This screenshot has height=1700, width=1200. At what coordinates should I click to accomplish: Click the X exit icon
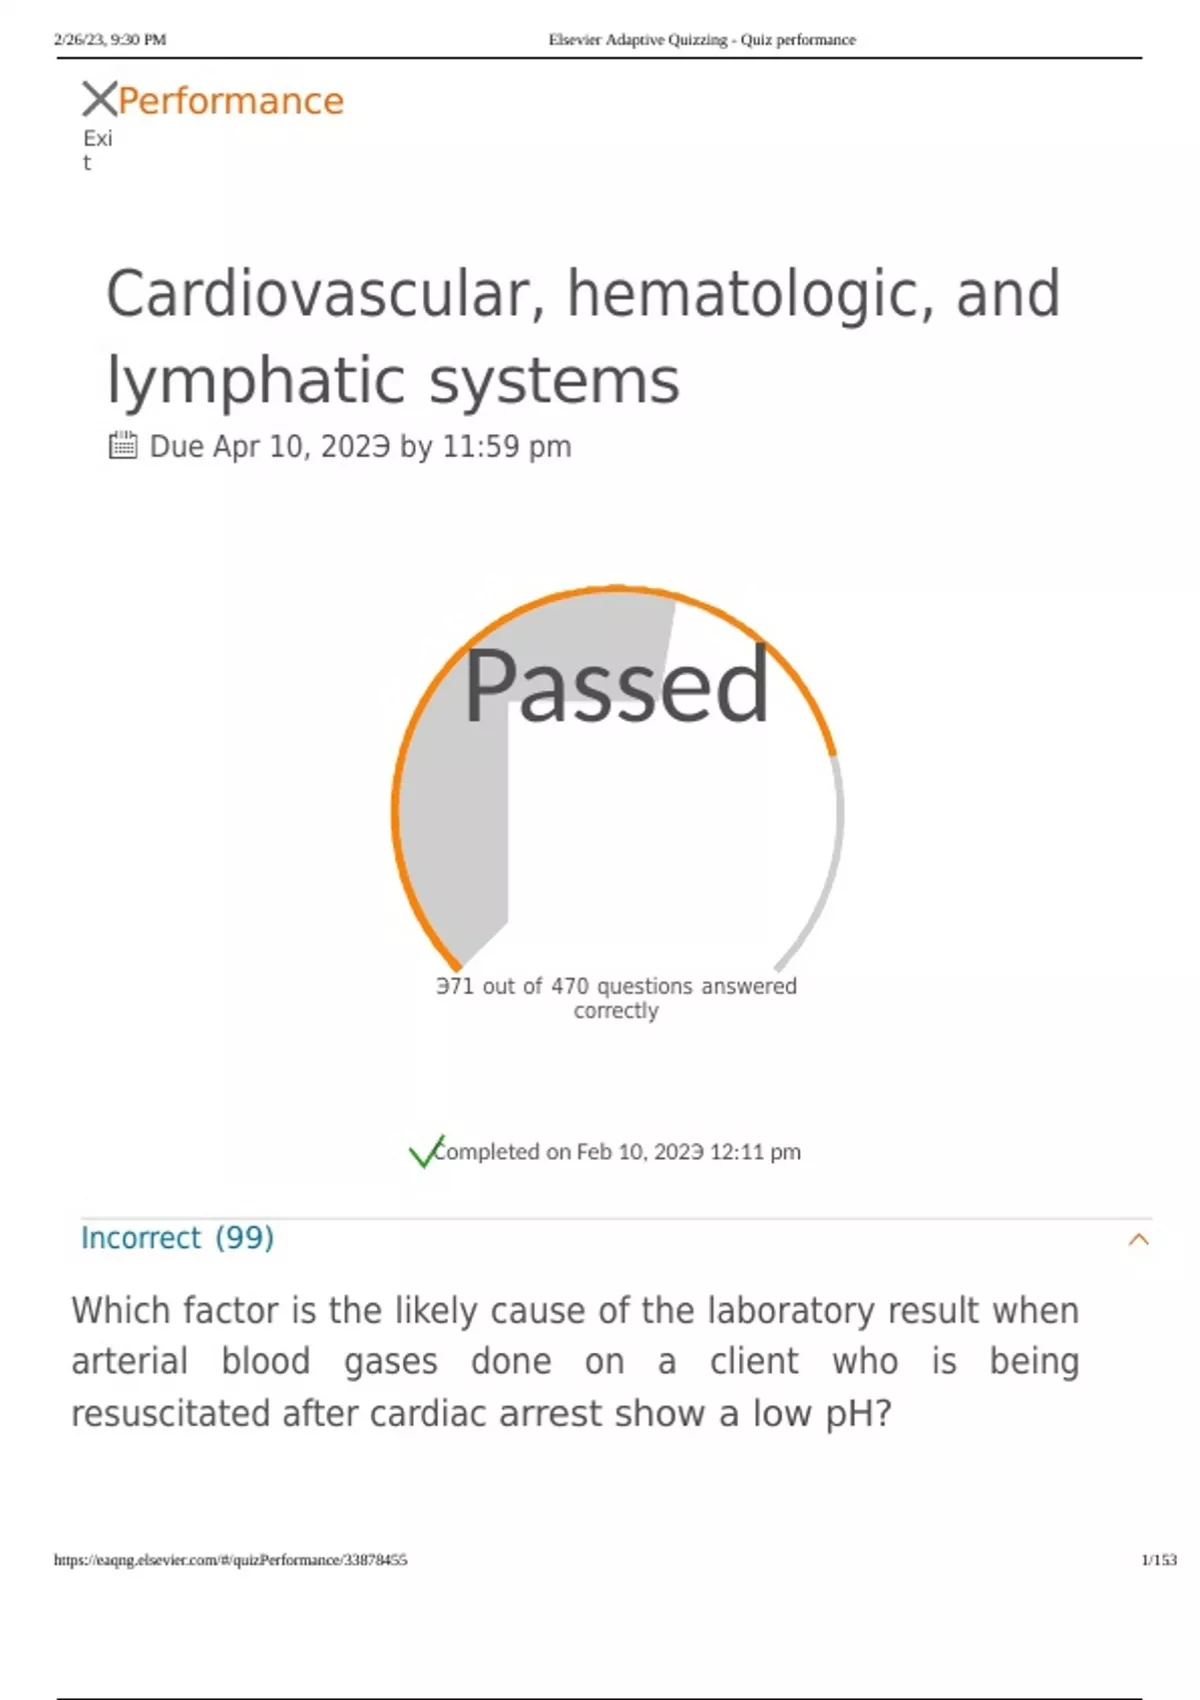pos(99,100)
